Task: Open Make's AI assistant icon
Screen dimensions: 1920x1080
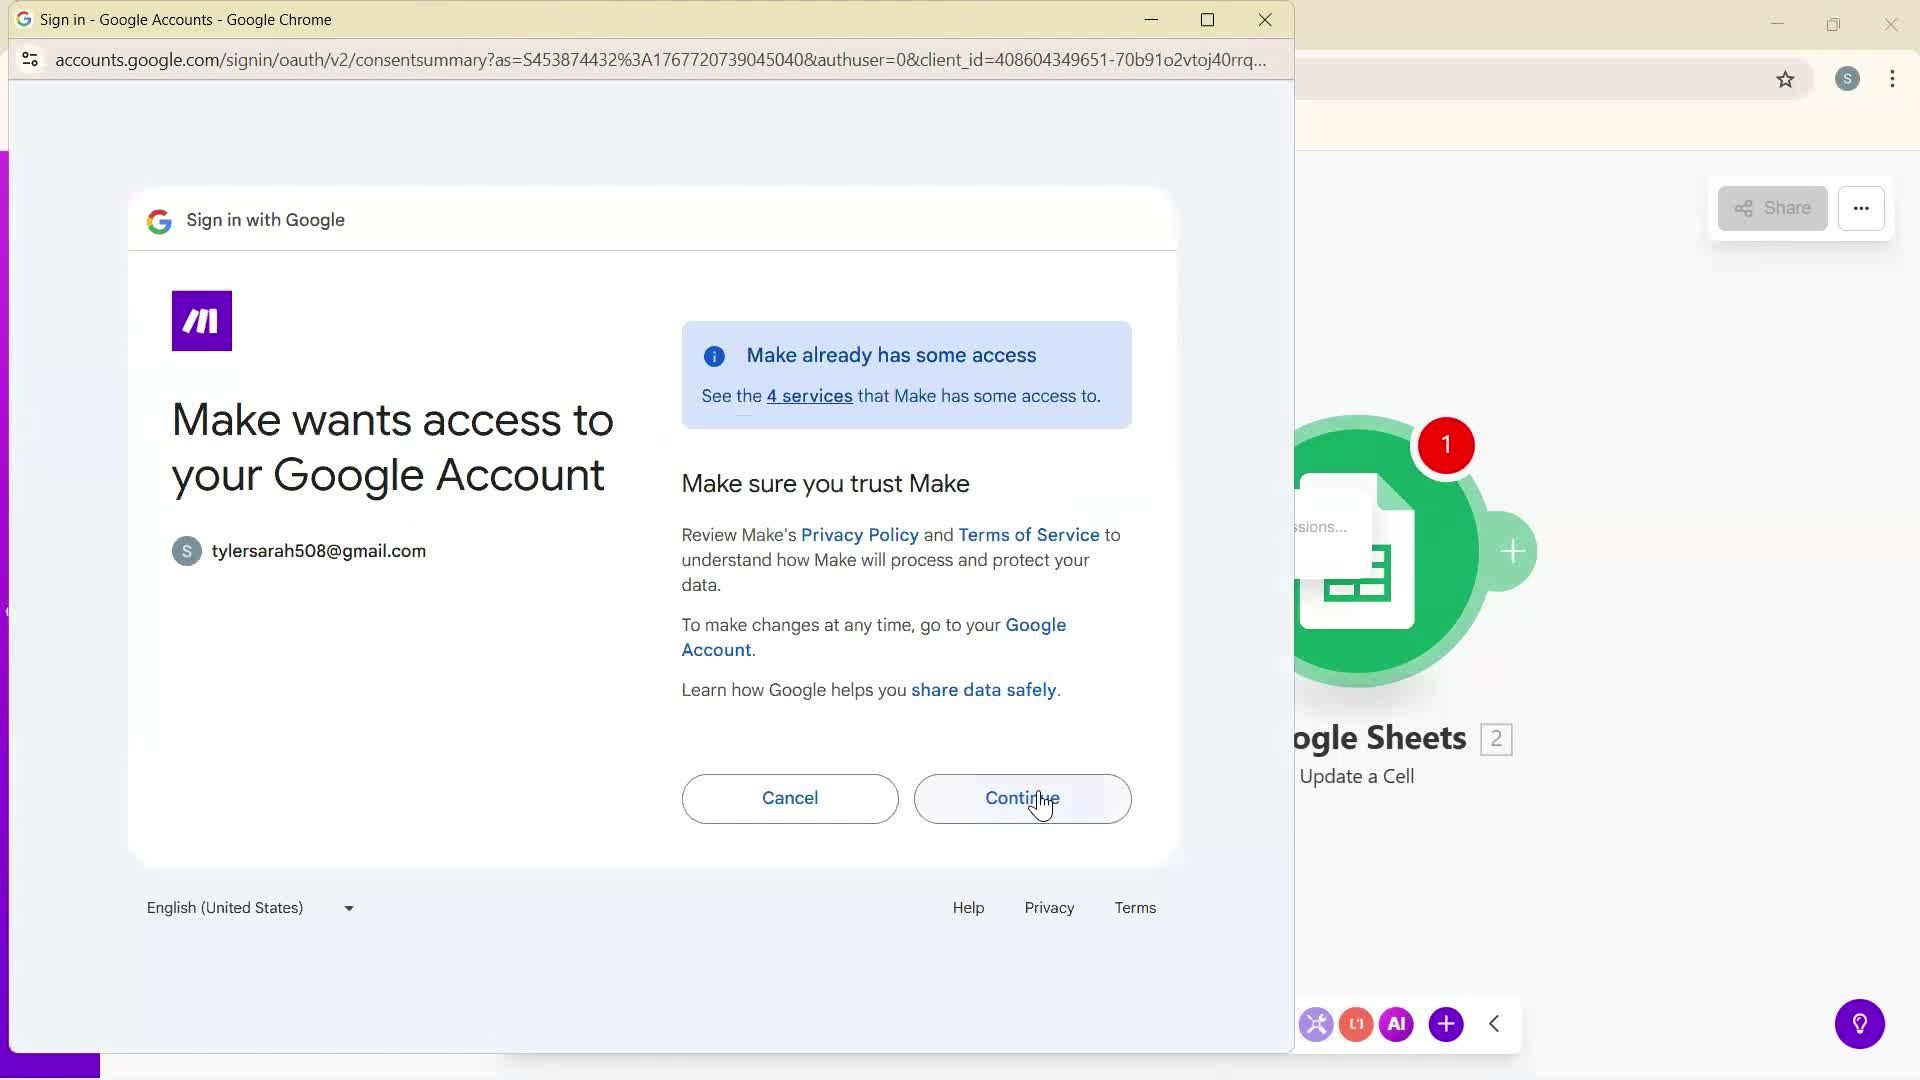Action: [1397, 1024]
